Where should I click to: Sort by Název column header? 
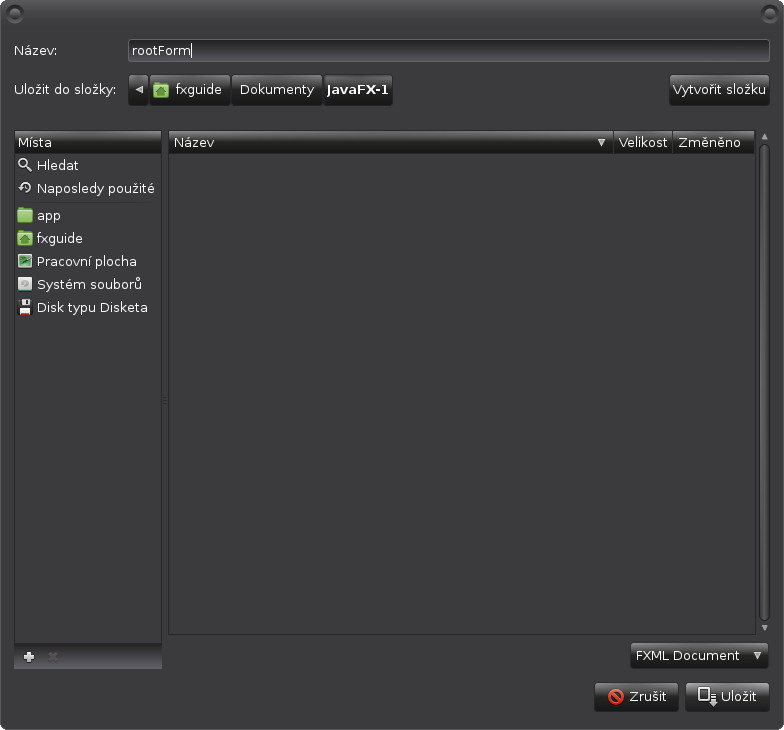coord(391,142)
